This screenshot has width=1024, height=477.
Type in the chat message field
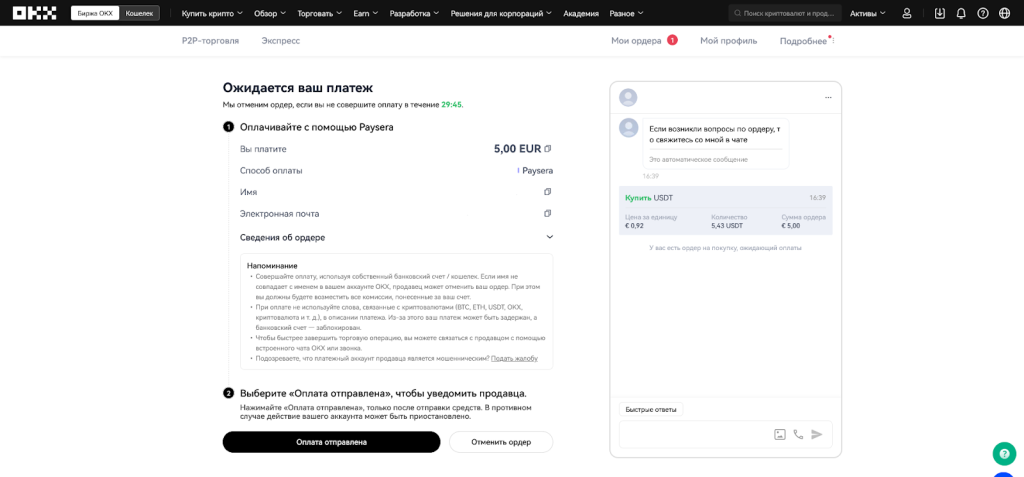coord(694,434)
